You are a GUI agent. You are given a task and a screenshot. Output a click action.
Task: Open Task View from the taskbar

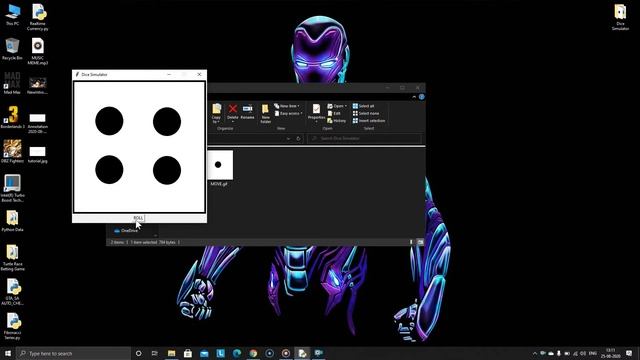click(155, 353)
